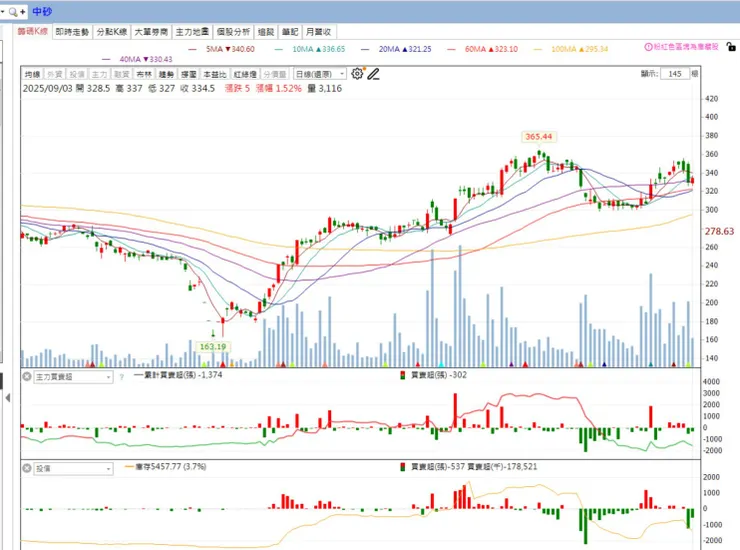Viewport: 740px width, 550px height.
Task: Click the 中砂 stock name title
Action: click(x=42, y=11)
